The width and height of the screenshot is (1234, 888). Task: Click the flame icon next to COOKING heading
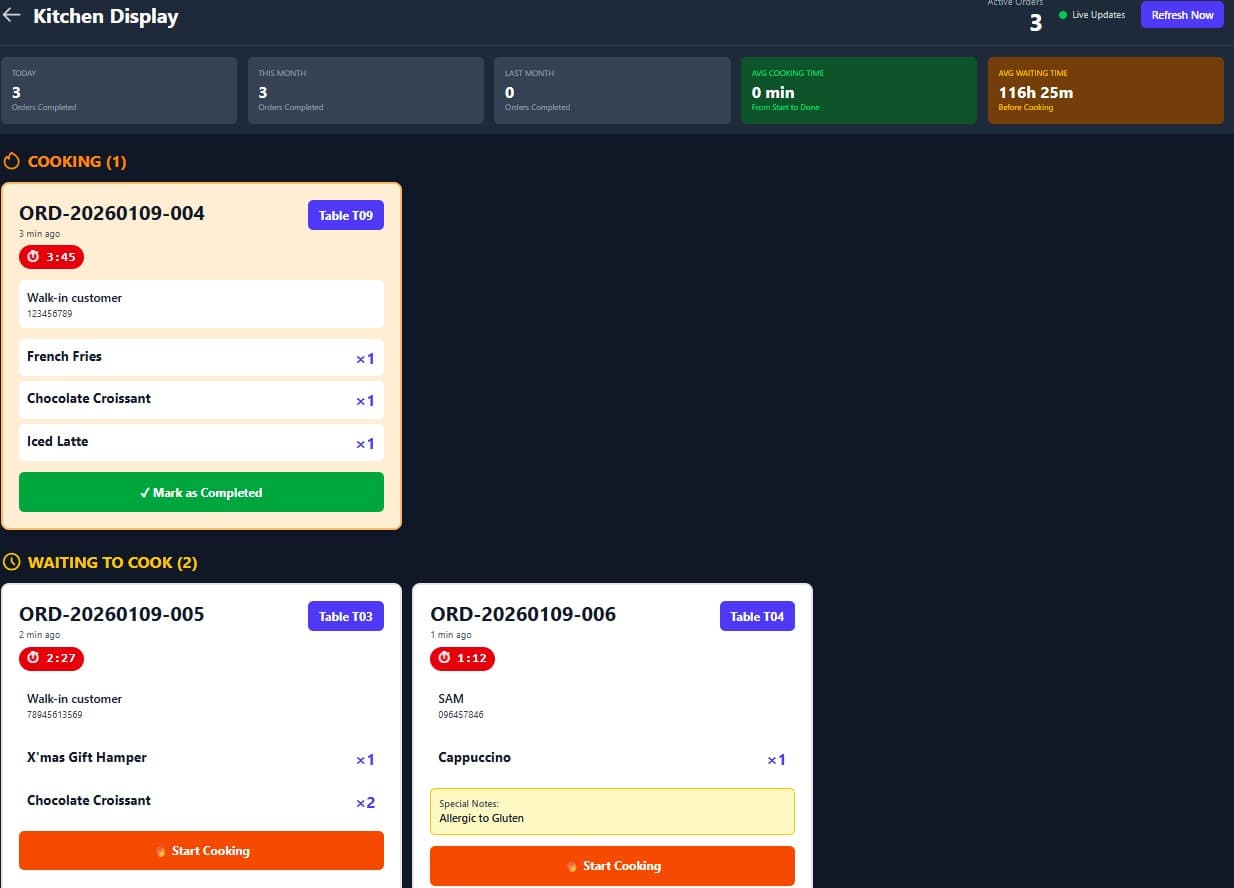(12, 161)
